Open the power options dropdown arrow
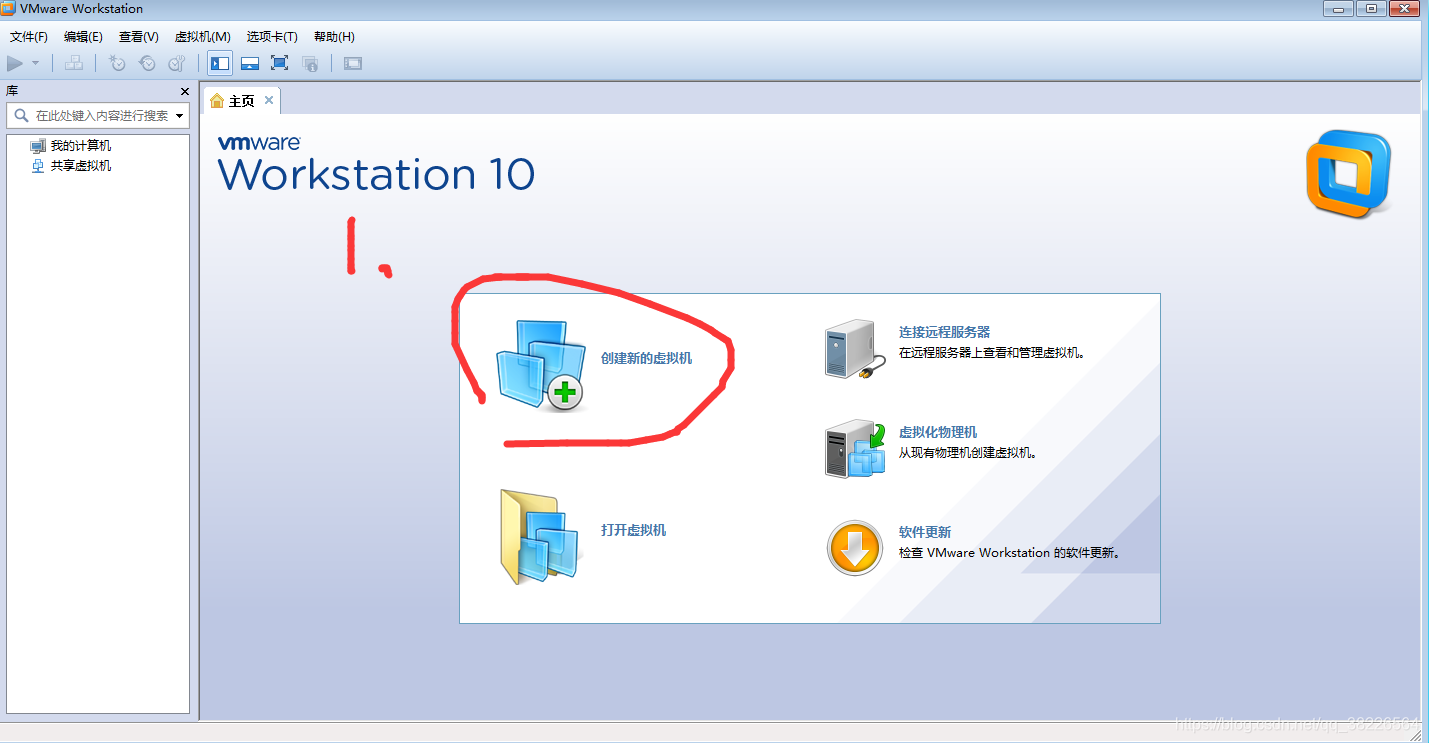Image resolution: width=1429 pixels, height=743 pixels. coord(36,63)
